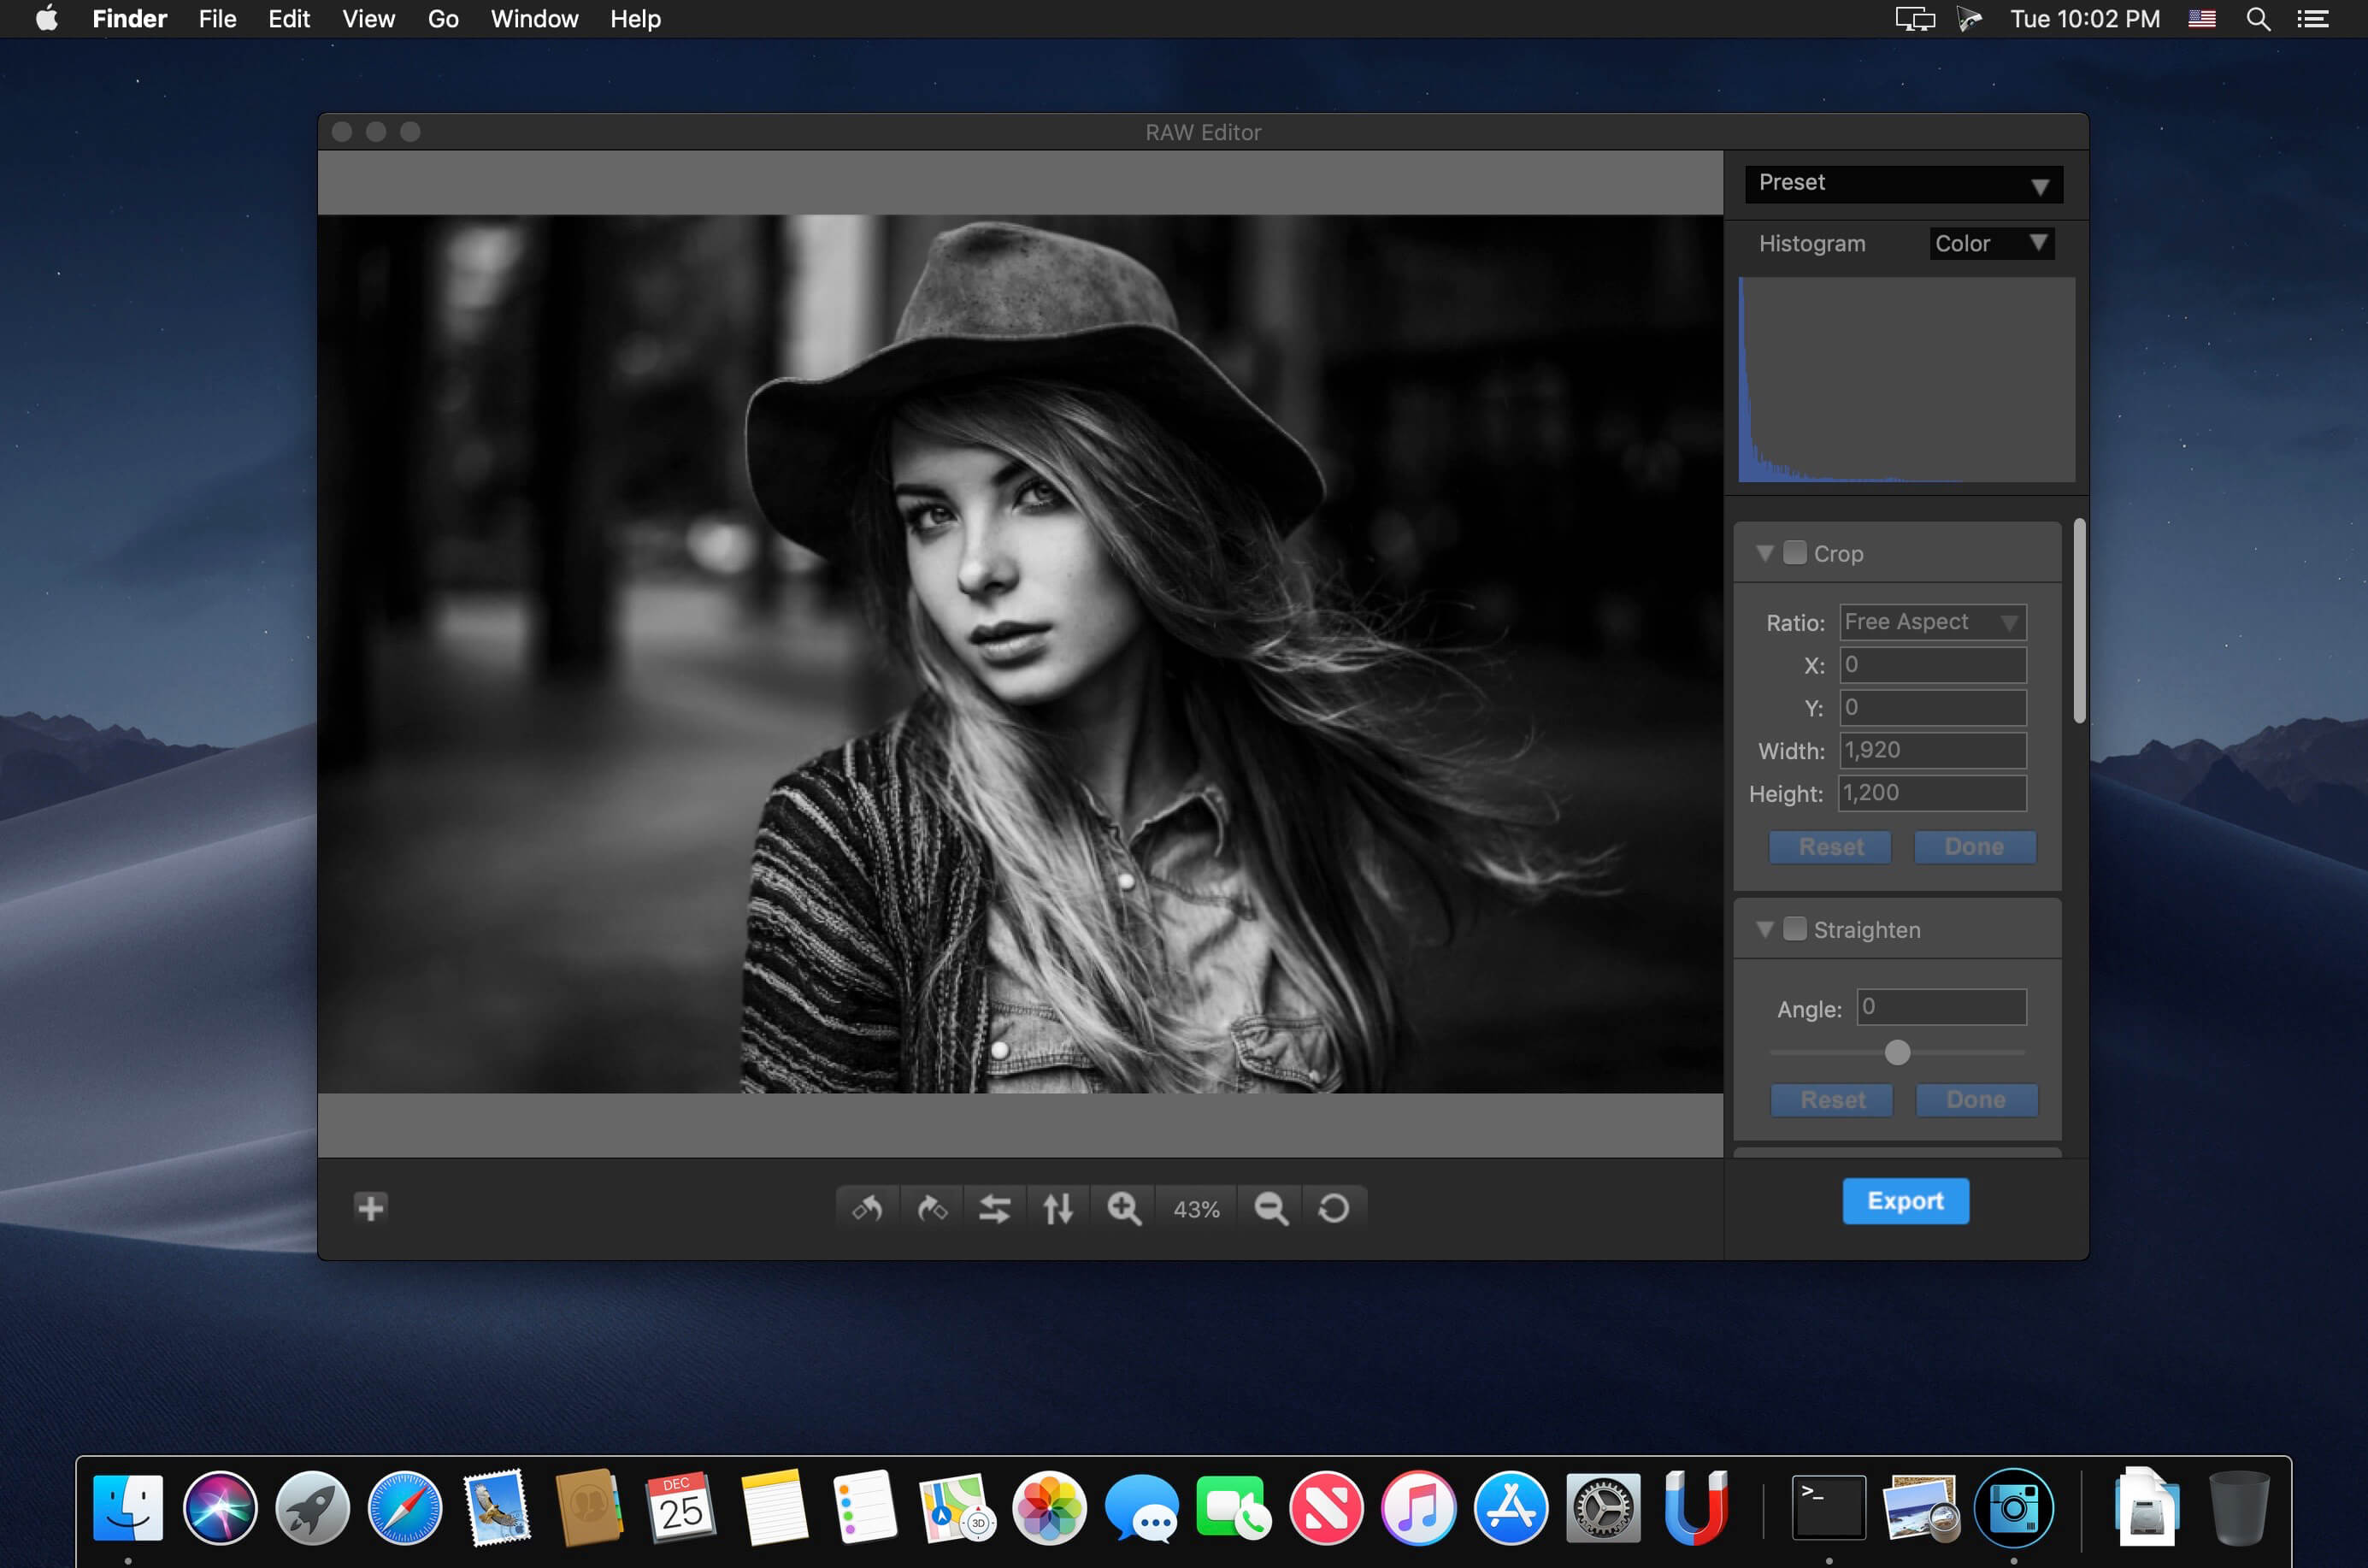Click the Width input field
The width and height of the screenshot is (2368, 1568).
tap(1933, 749)
